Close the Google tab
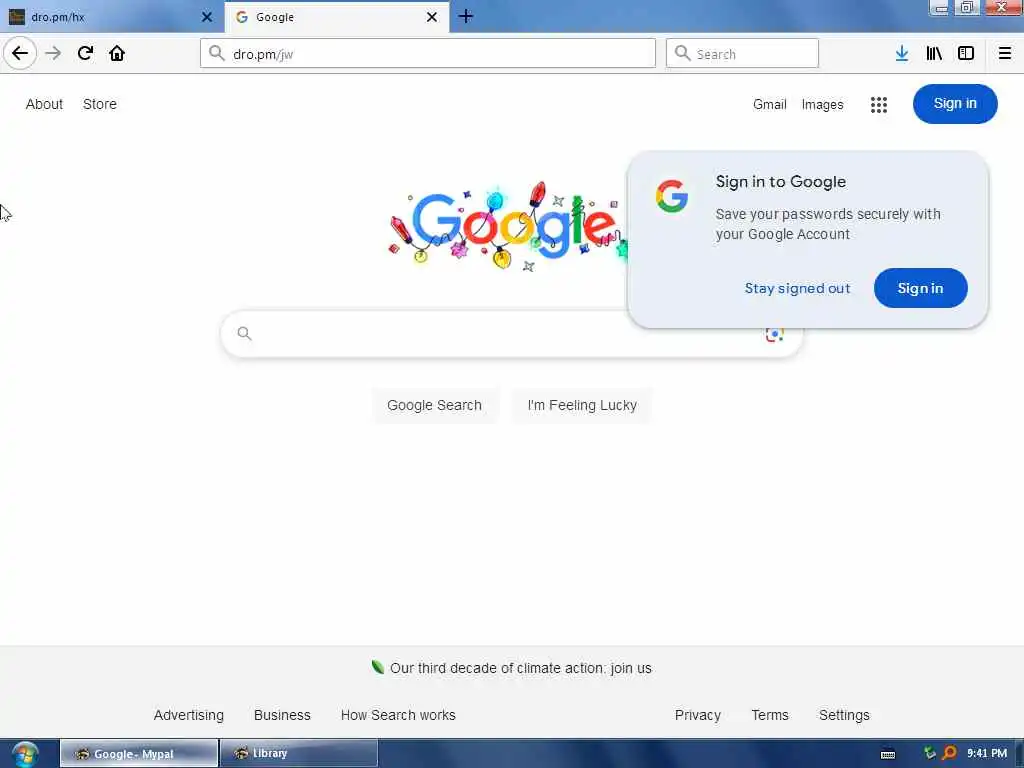This screenshot has width=1024, height=768. 432,17
